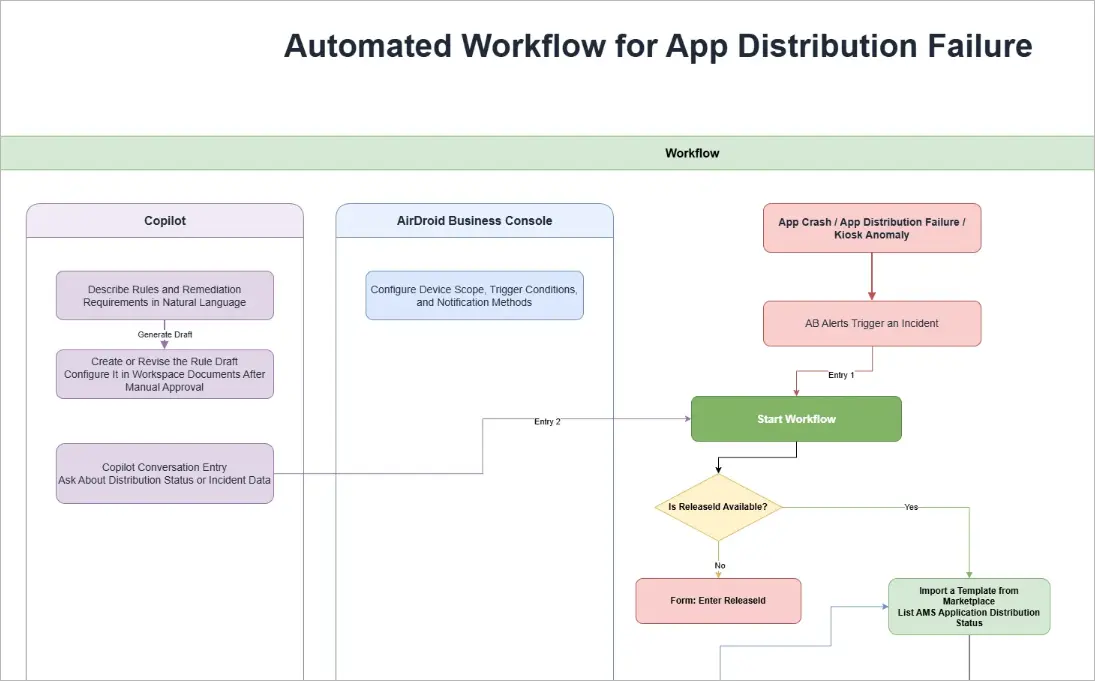Click the green Start Workflow node
This screenshot has height=681, width=1095.
[x=796, y=419]
